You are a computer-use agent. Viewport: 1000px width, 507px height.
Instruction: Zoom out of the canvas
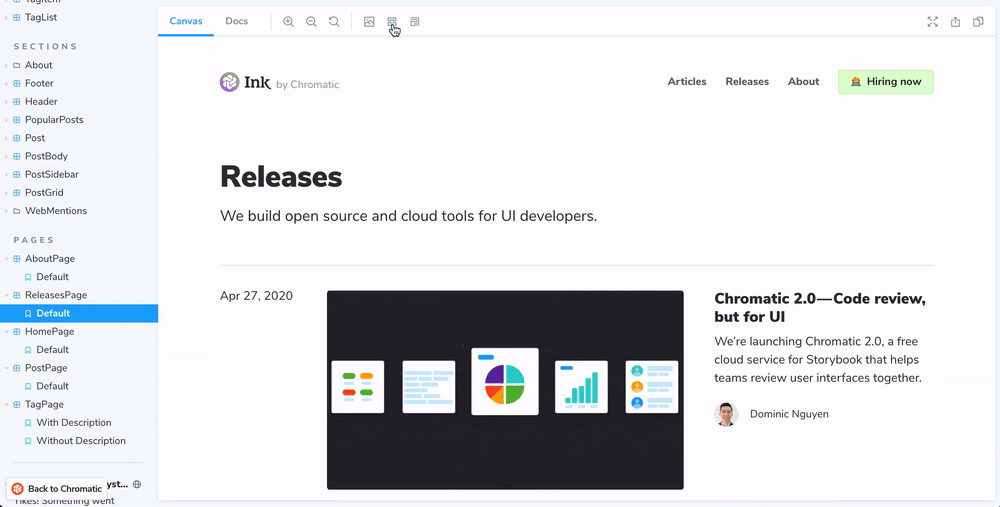pyautogui.click(x=311, y=22)
